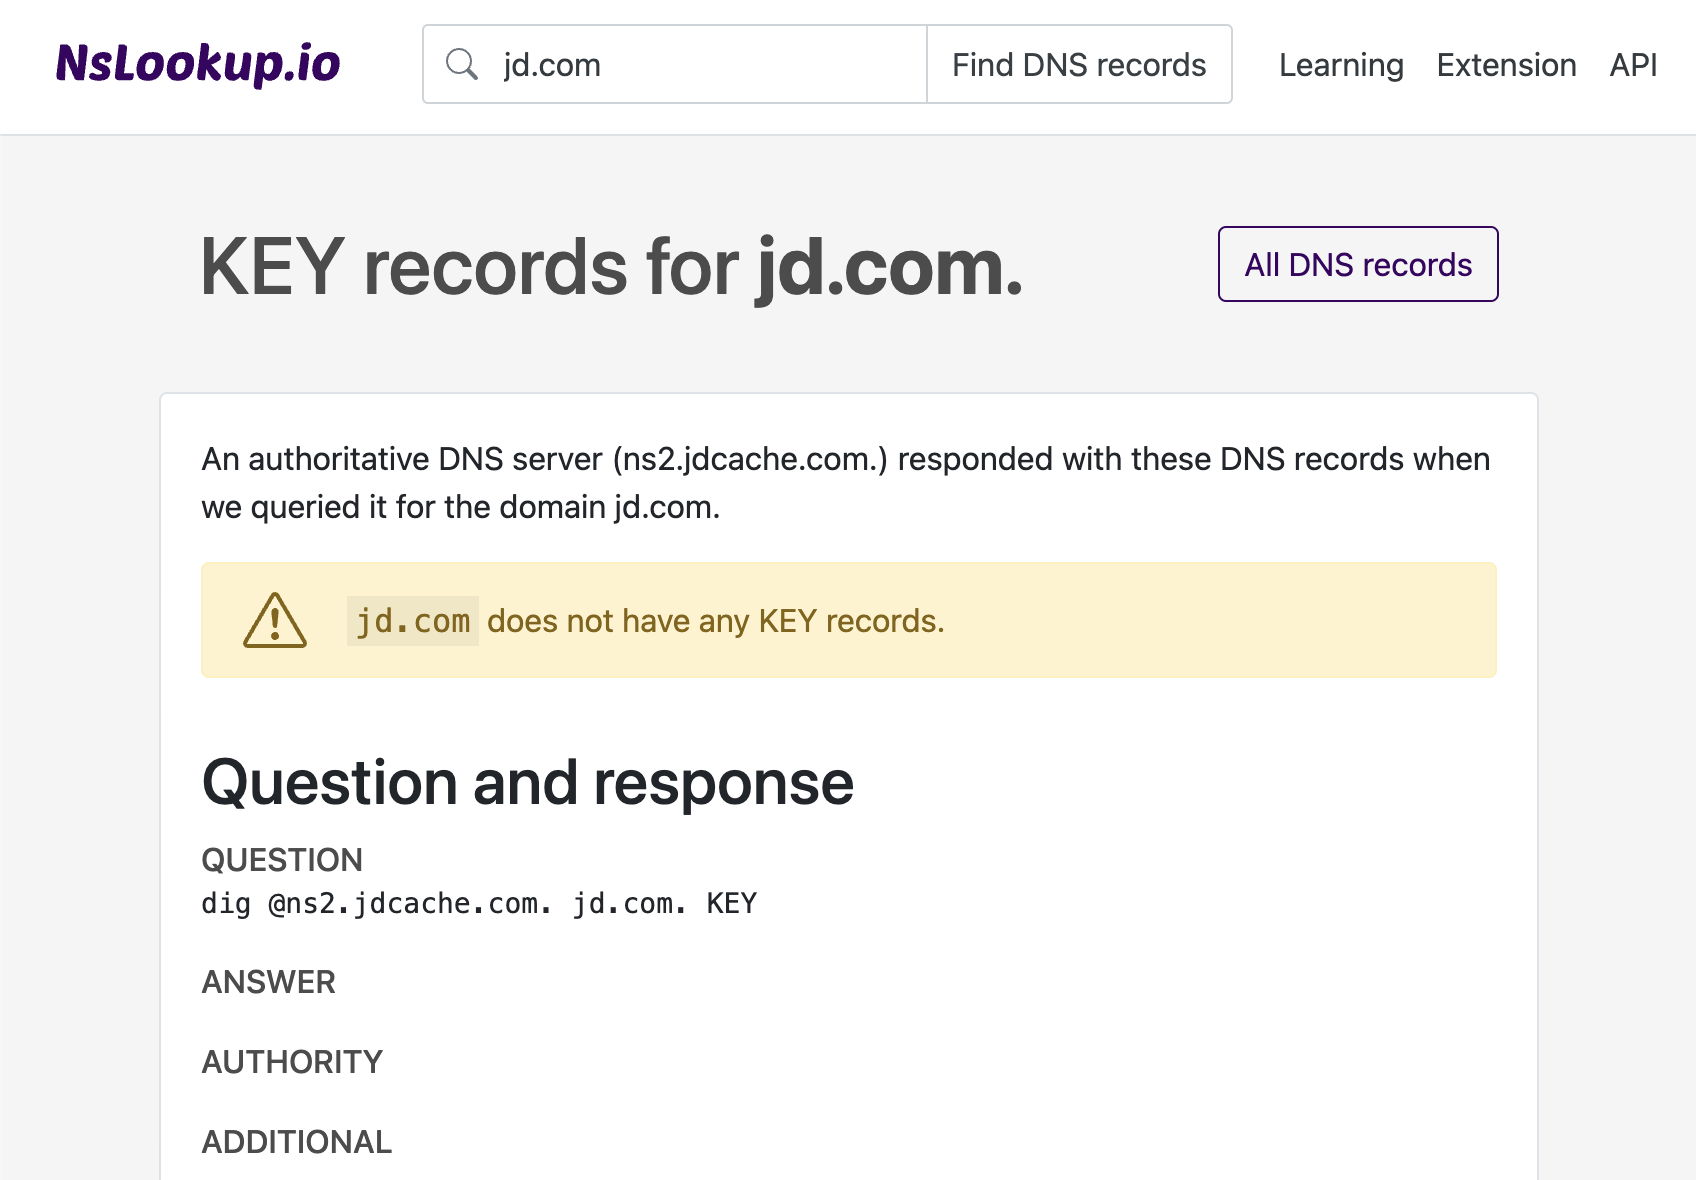Select the AUTHORITY section label
1696x1180 pixels.
click(291, 1062)
